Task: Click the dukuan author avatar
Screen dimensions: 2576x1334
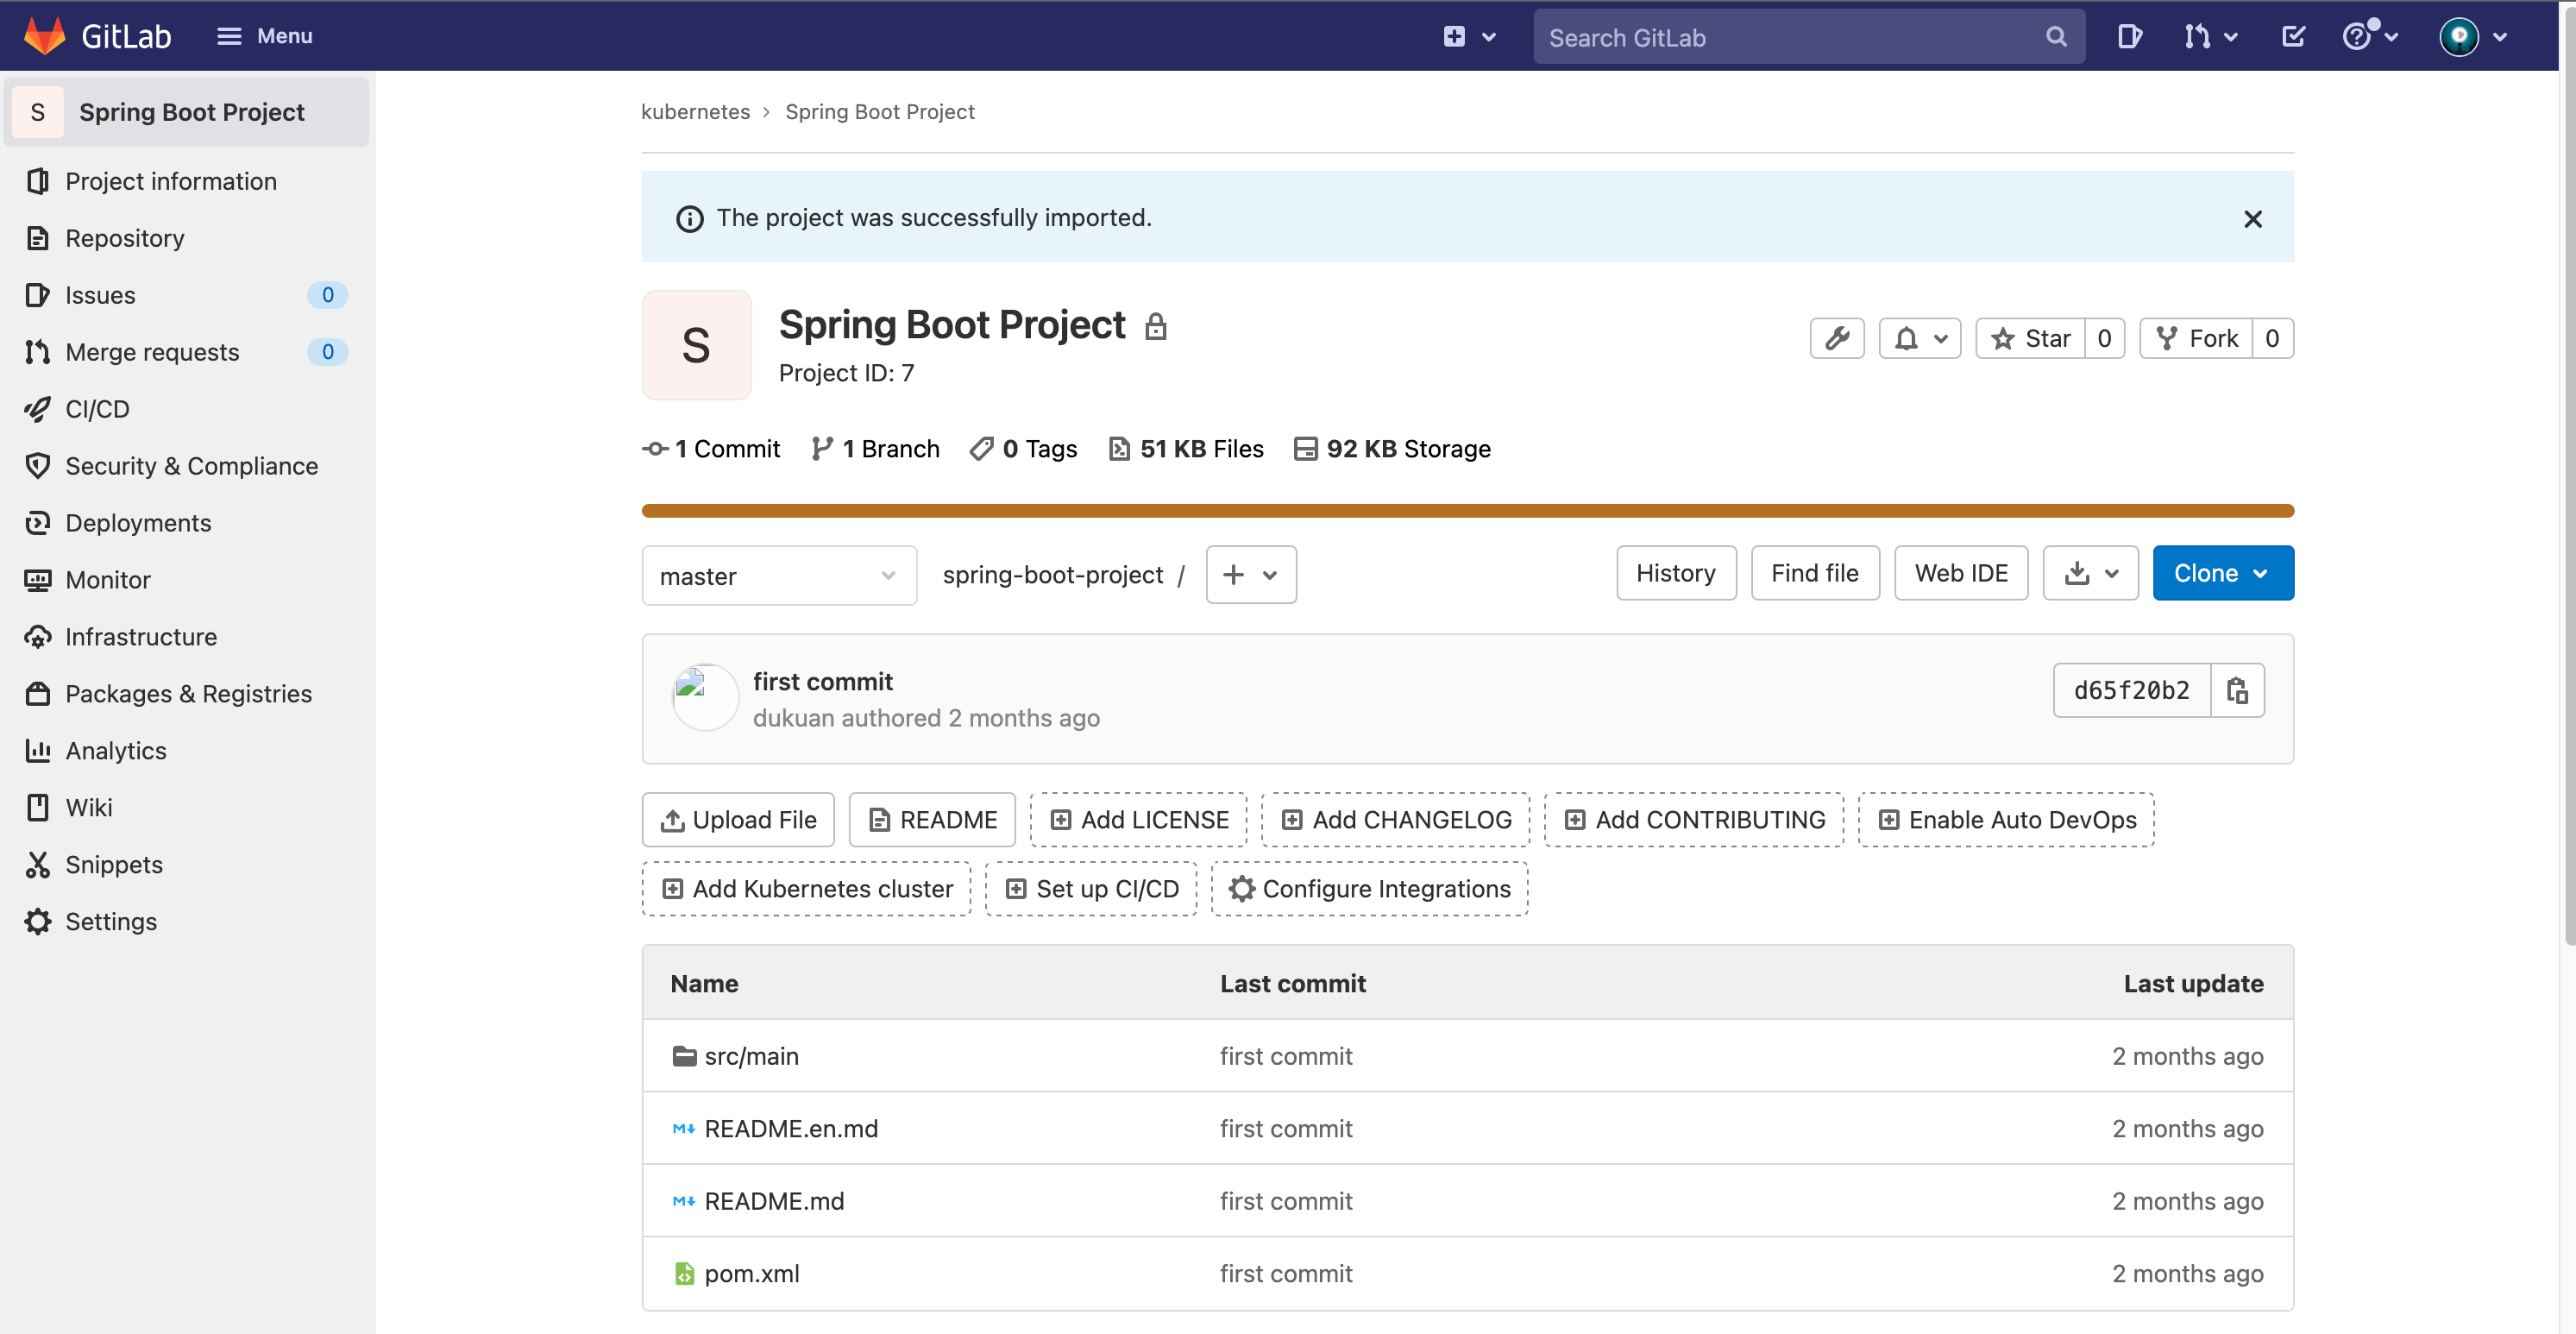Action: pos(705,698)
